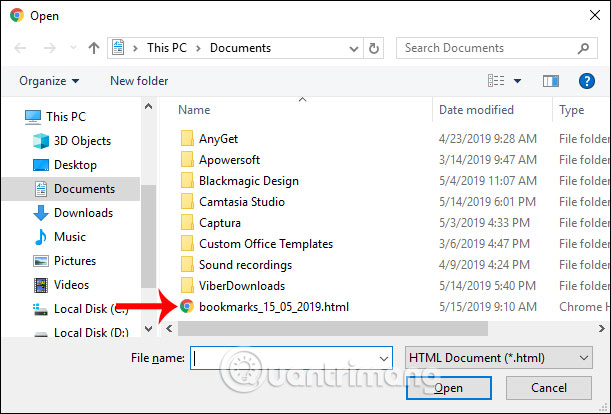Viewport: 611px width, 414px height.
Task: Open the Help question mark icon
Action: pos(587,81)
